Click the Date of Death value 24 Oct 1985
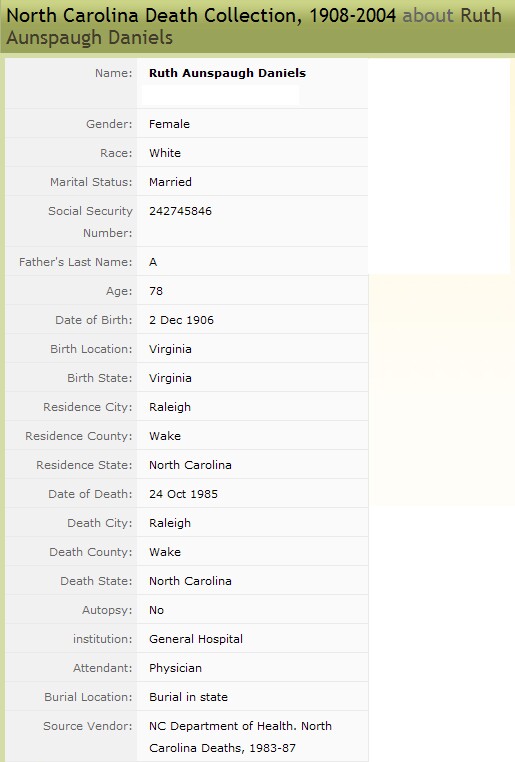The height and width of the screenshot is (762, 515). click(183, 494)
